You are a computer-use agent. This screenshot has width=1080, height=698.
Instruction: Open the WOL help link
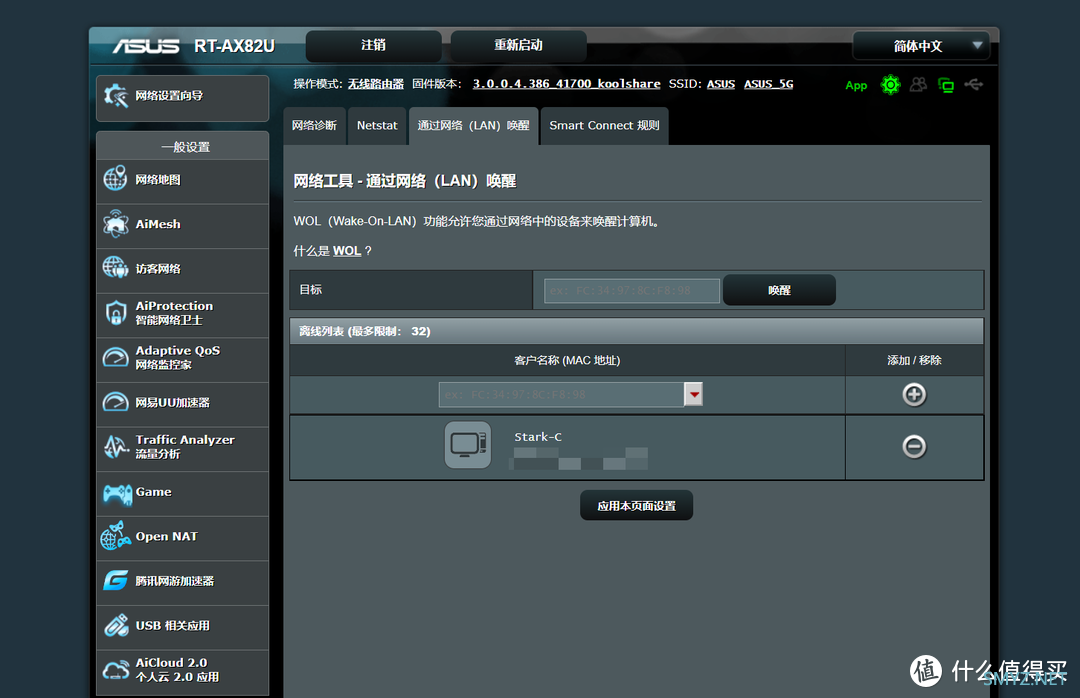coord(346,251)
